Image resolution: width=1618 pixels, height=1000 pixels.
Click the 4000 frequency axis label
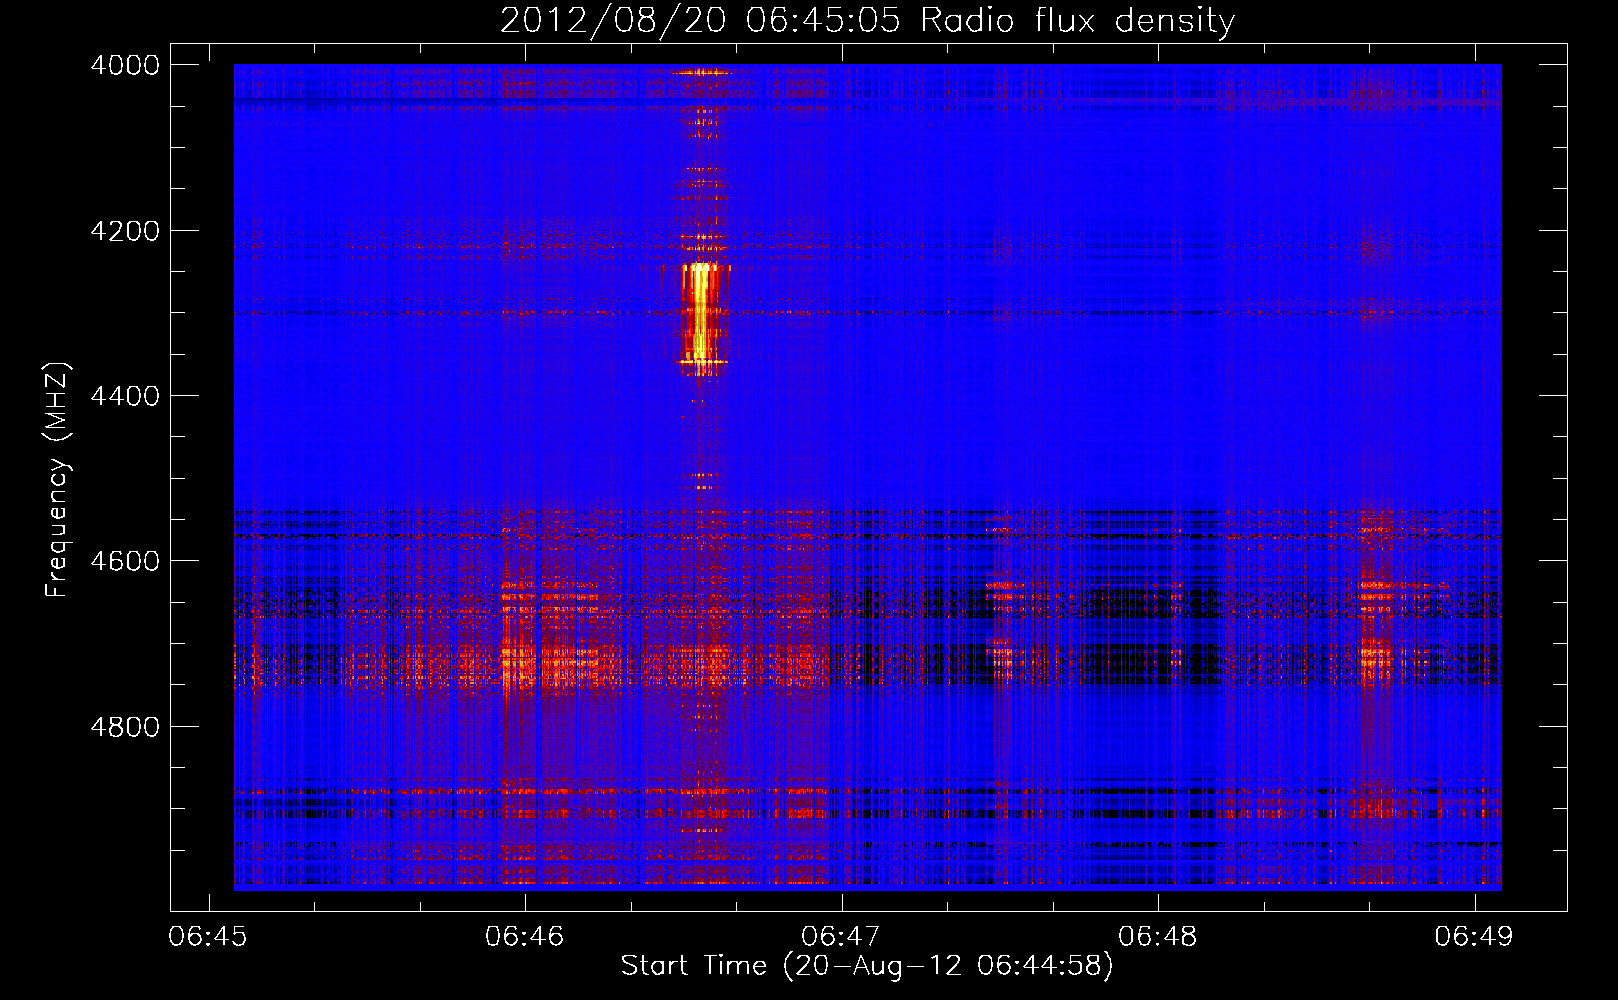click(125, 65)
